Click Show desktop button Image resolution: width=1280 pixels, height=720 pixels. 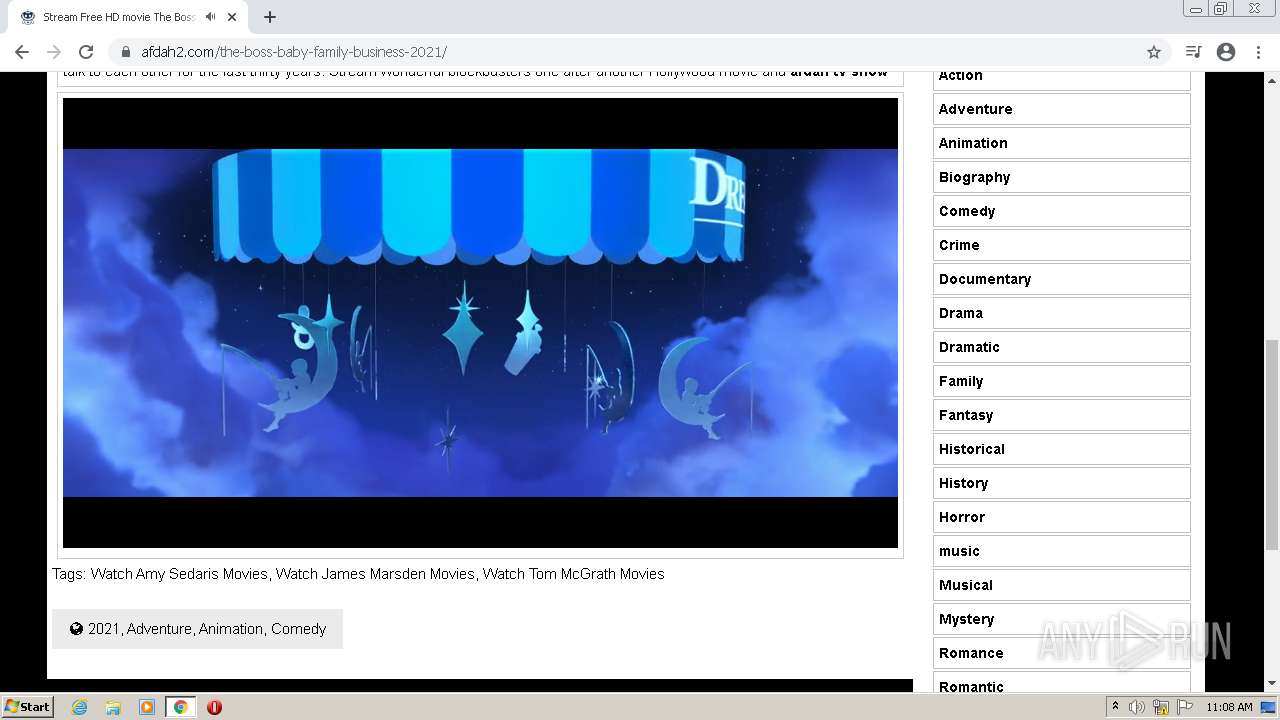click(1269, 707)
